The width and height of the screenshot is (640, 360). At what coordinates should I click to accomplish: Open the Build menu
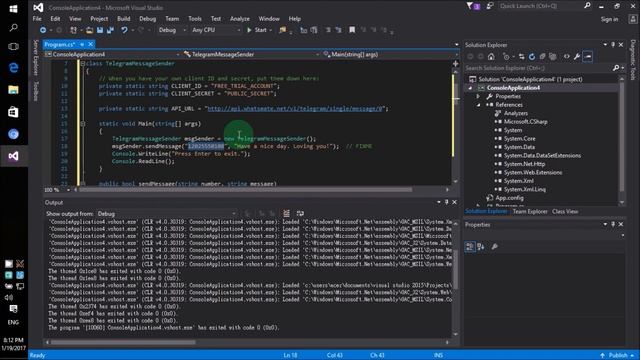124,19
